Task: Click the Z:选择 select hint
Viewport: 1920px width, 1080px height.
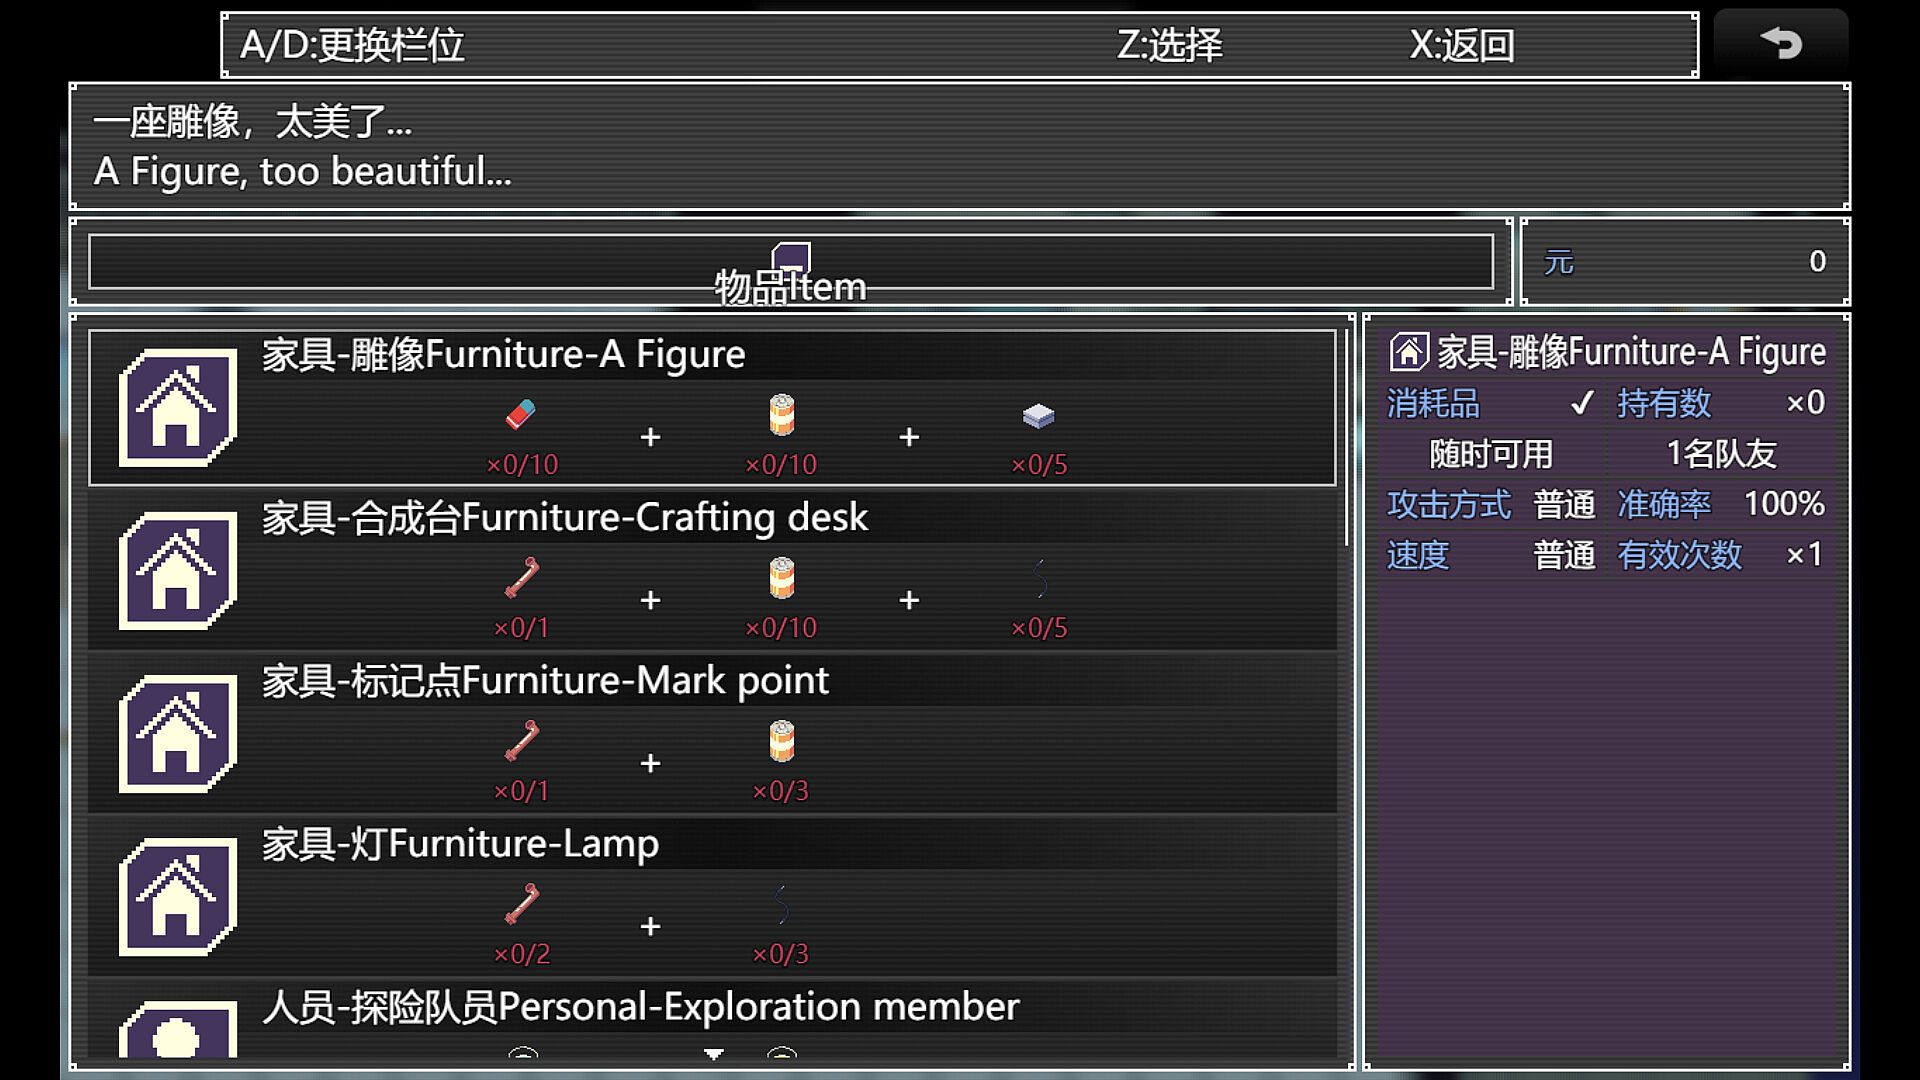Action: point(1169,45)
